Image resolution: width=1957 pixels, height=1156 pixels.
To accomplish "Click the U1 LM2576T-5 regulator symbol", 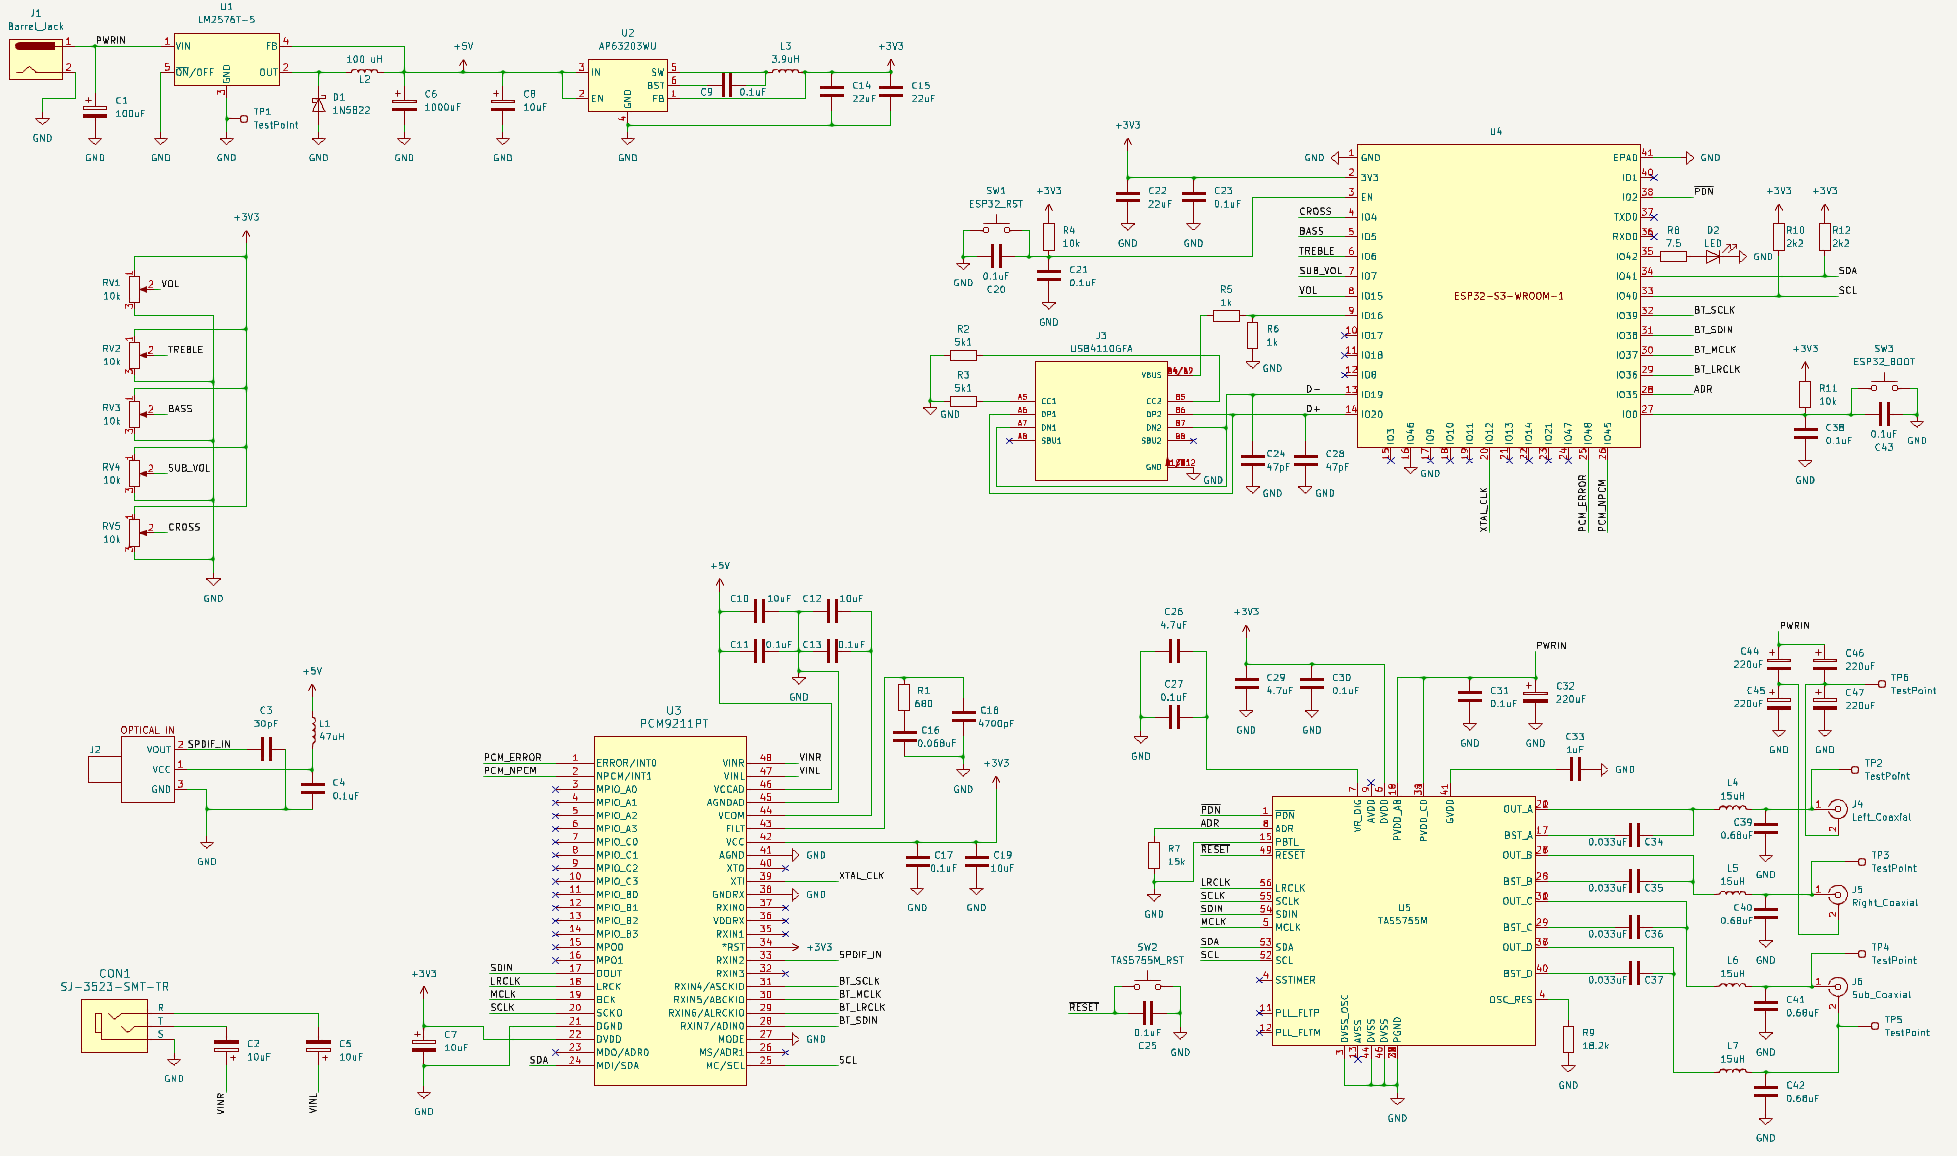I will click(x=227, y=59).
